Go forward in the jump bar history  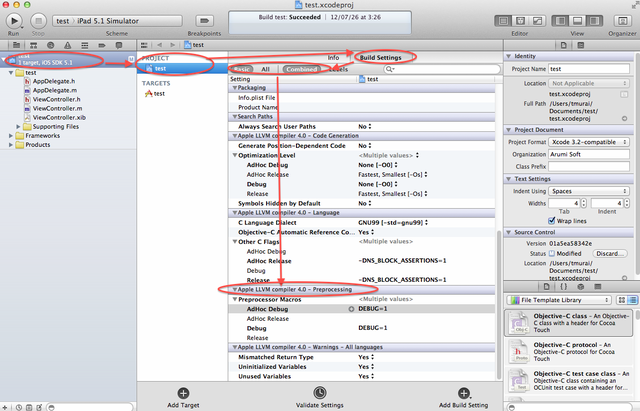click(173, 45)
